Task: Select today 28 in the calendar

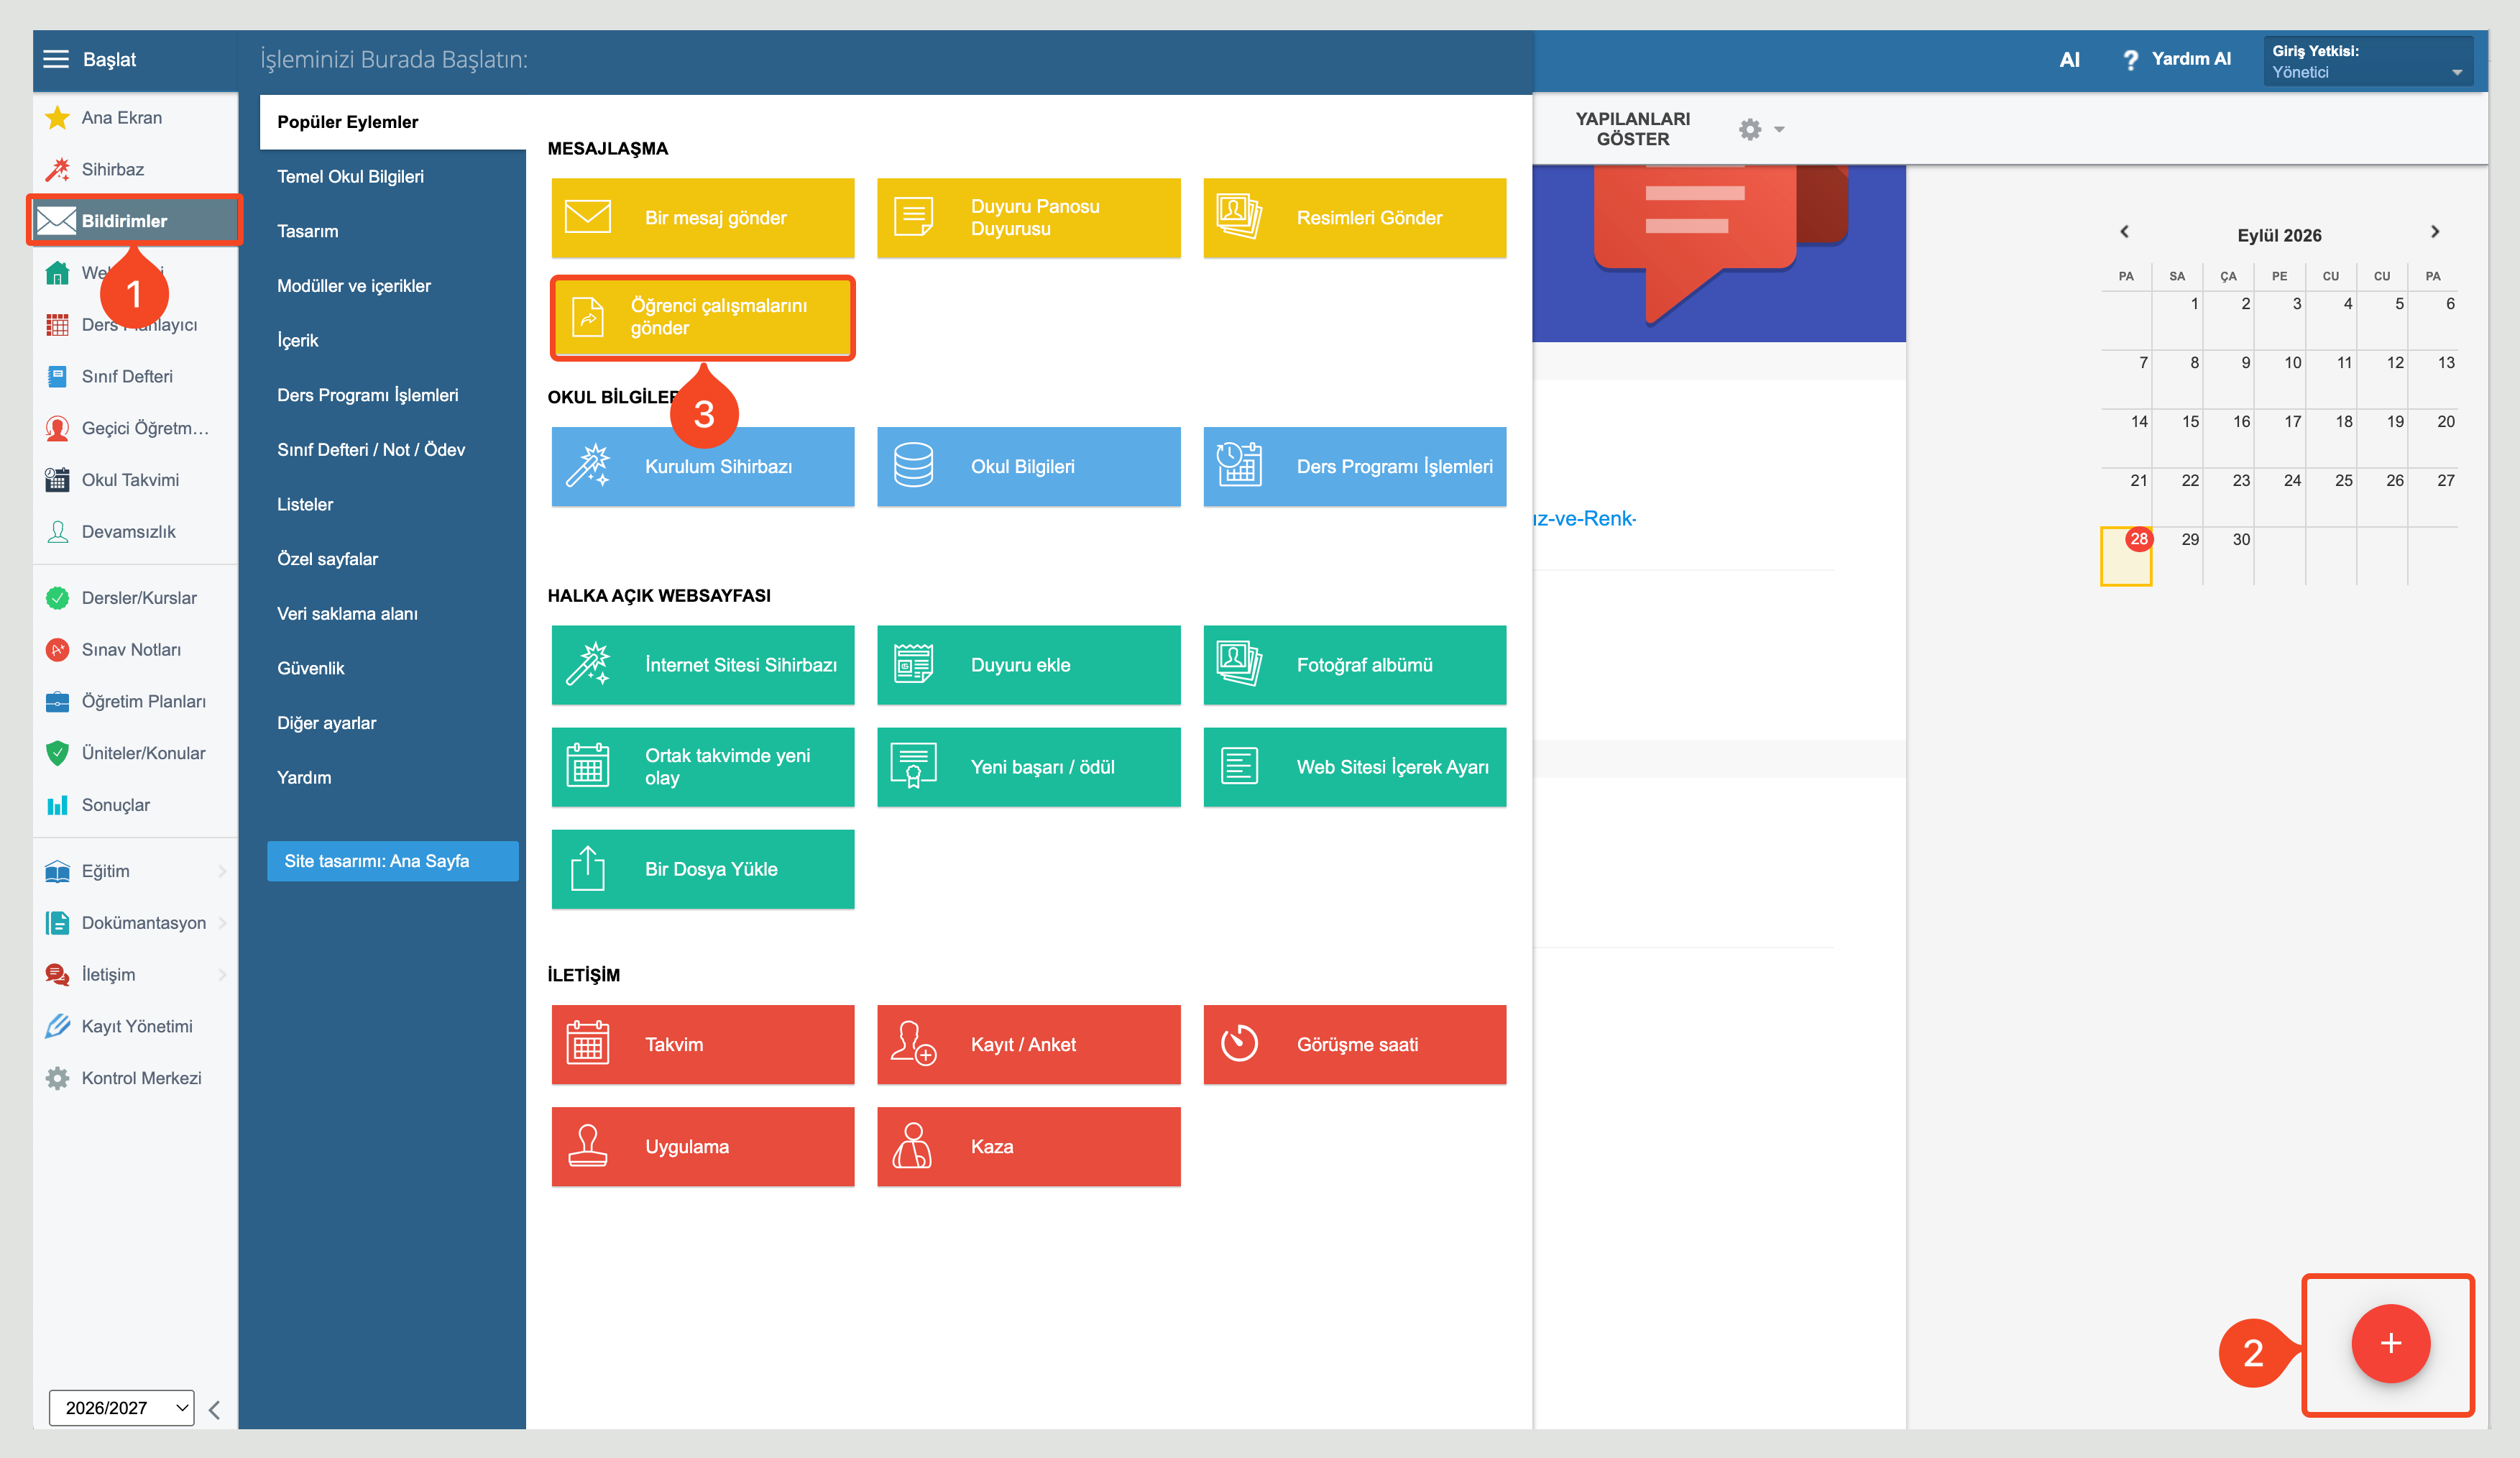Action: (x=2126, y=556)
